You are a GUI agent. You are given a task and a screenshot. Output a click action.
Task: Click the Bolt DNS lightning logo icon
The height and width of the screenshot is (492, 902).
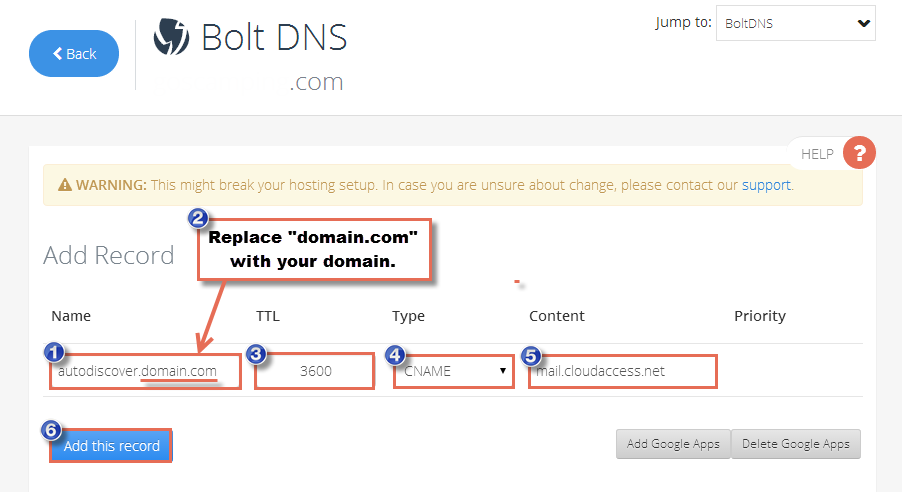pos(171,37)
